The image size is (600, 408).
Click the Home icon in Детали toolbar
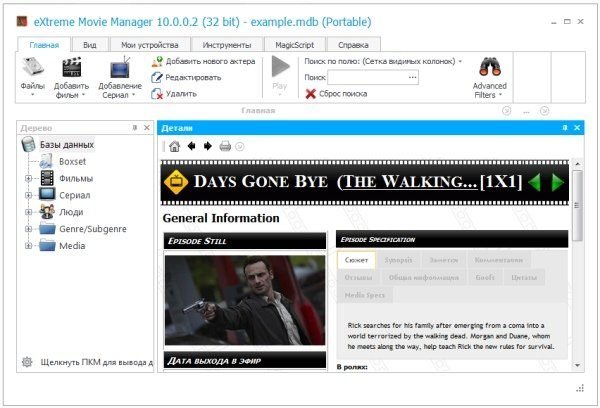point(174,146)
